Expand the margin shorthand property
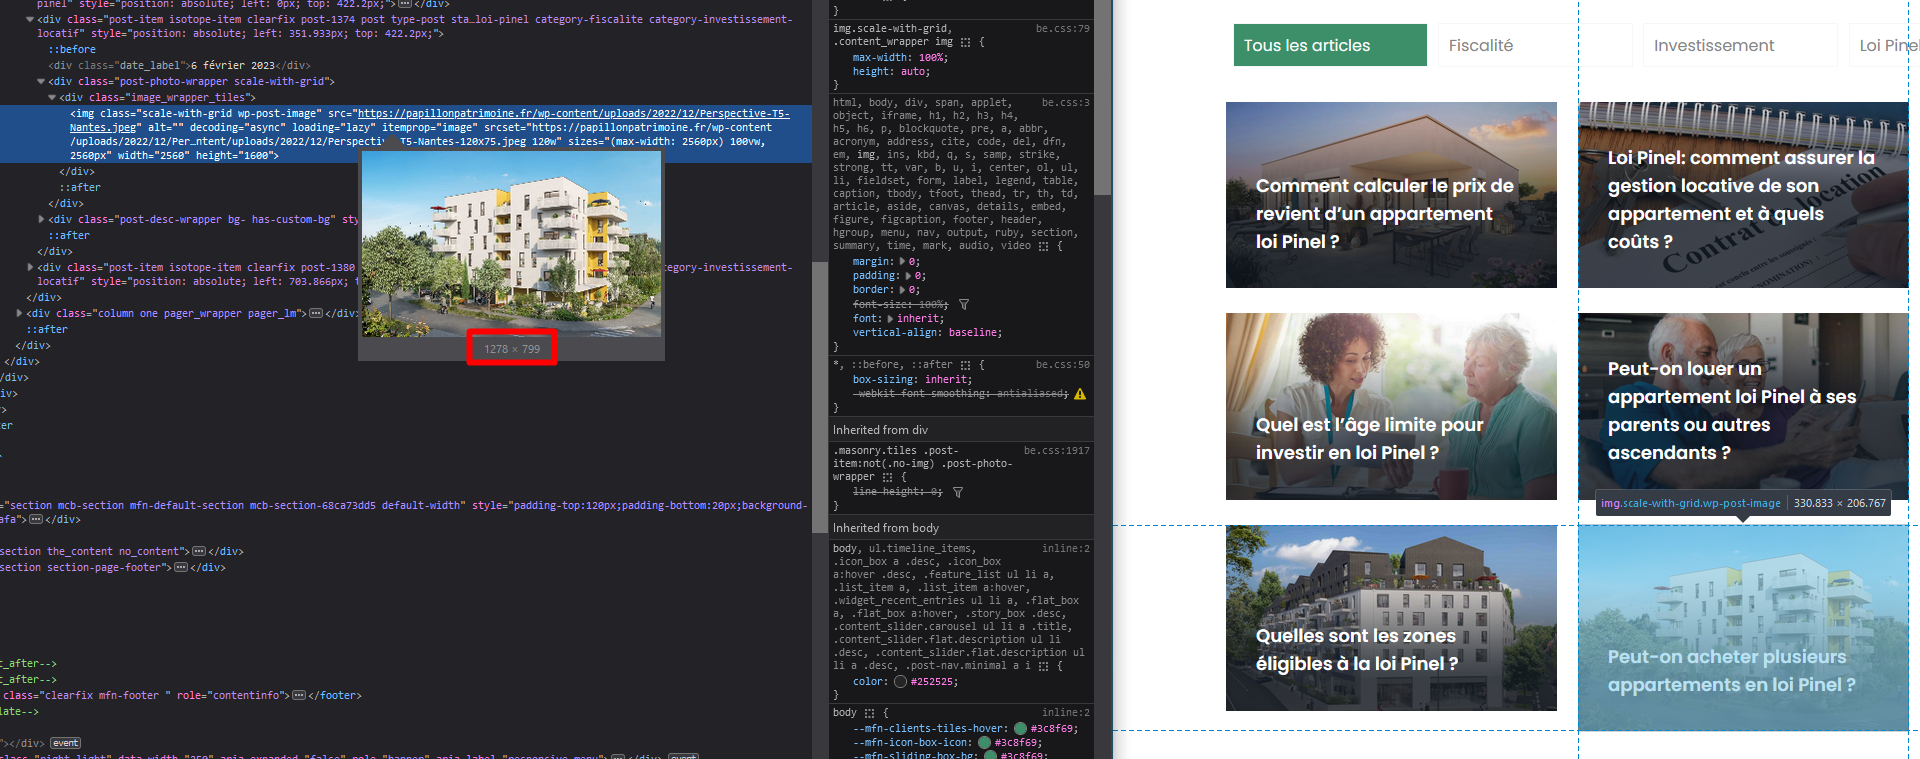The width and height of the screenshot is (1920, 759). pyautogui.click(x=902, y=261)
